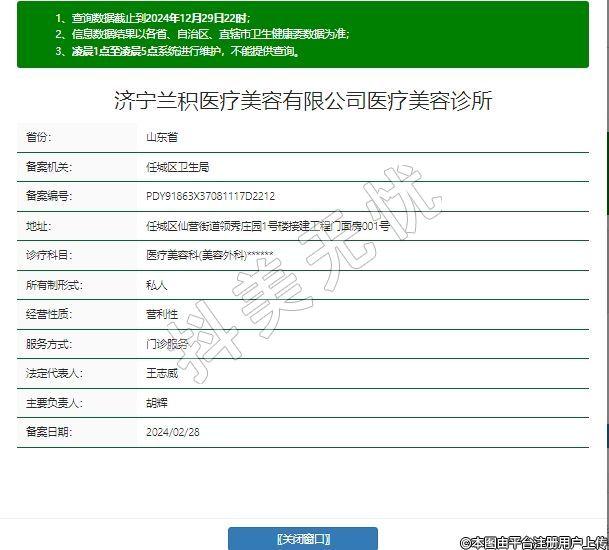Screen dimensions: 609x550
Task: Select the legal representative name 王志威
Action: pyautogui.click(x=162, y=373)
